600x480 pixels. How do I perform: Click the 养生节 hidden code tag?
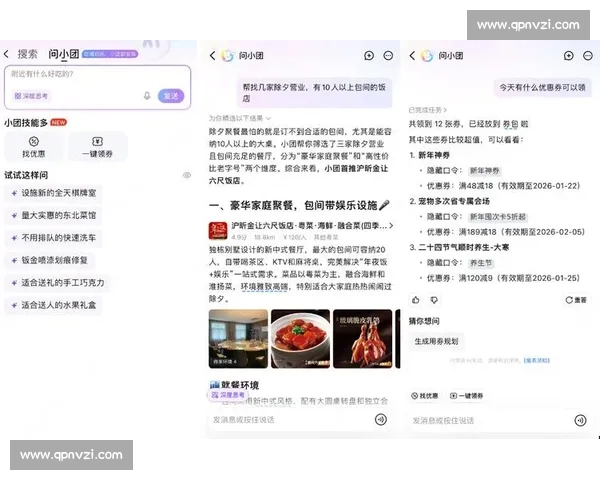[481, 263]
